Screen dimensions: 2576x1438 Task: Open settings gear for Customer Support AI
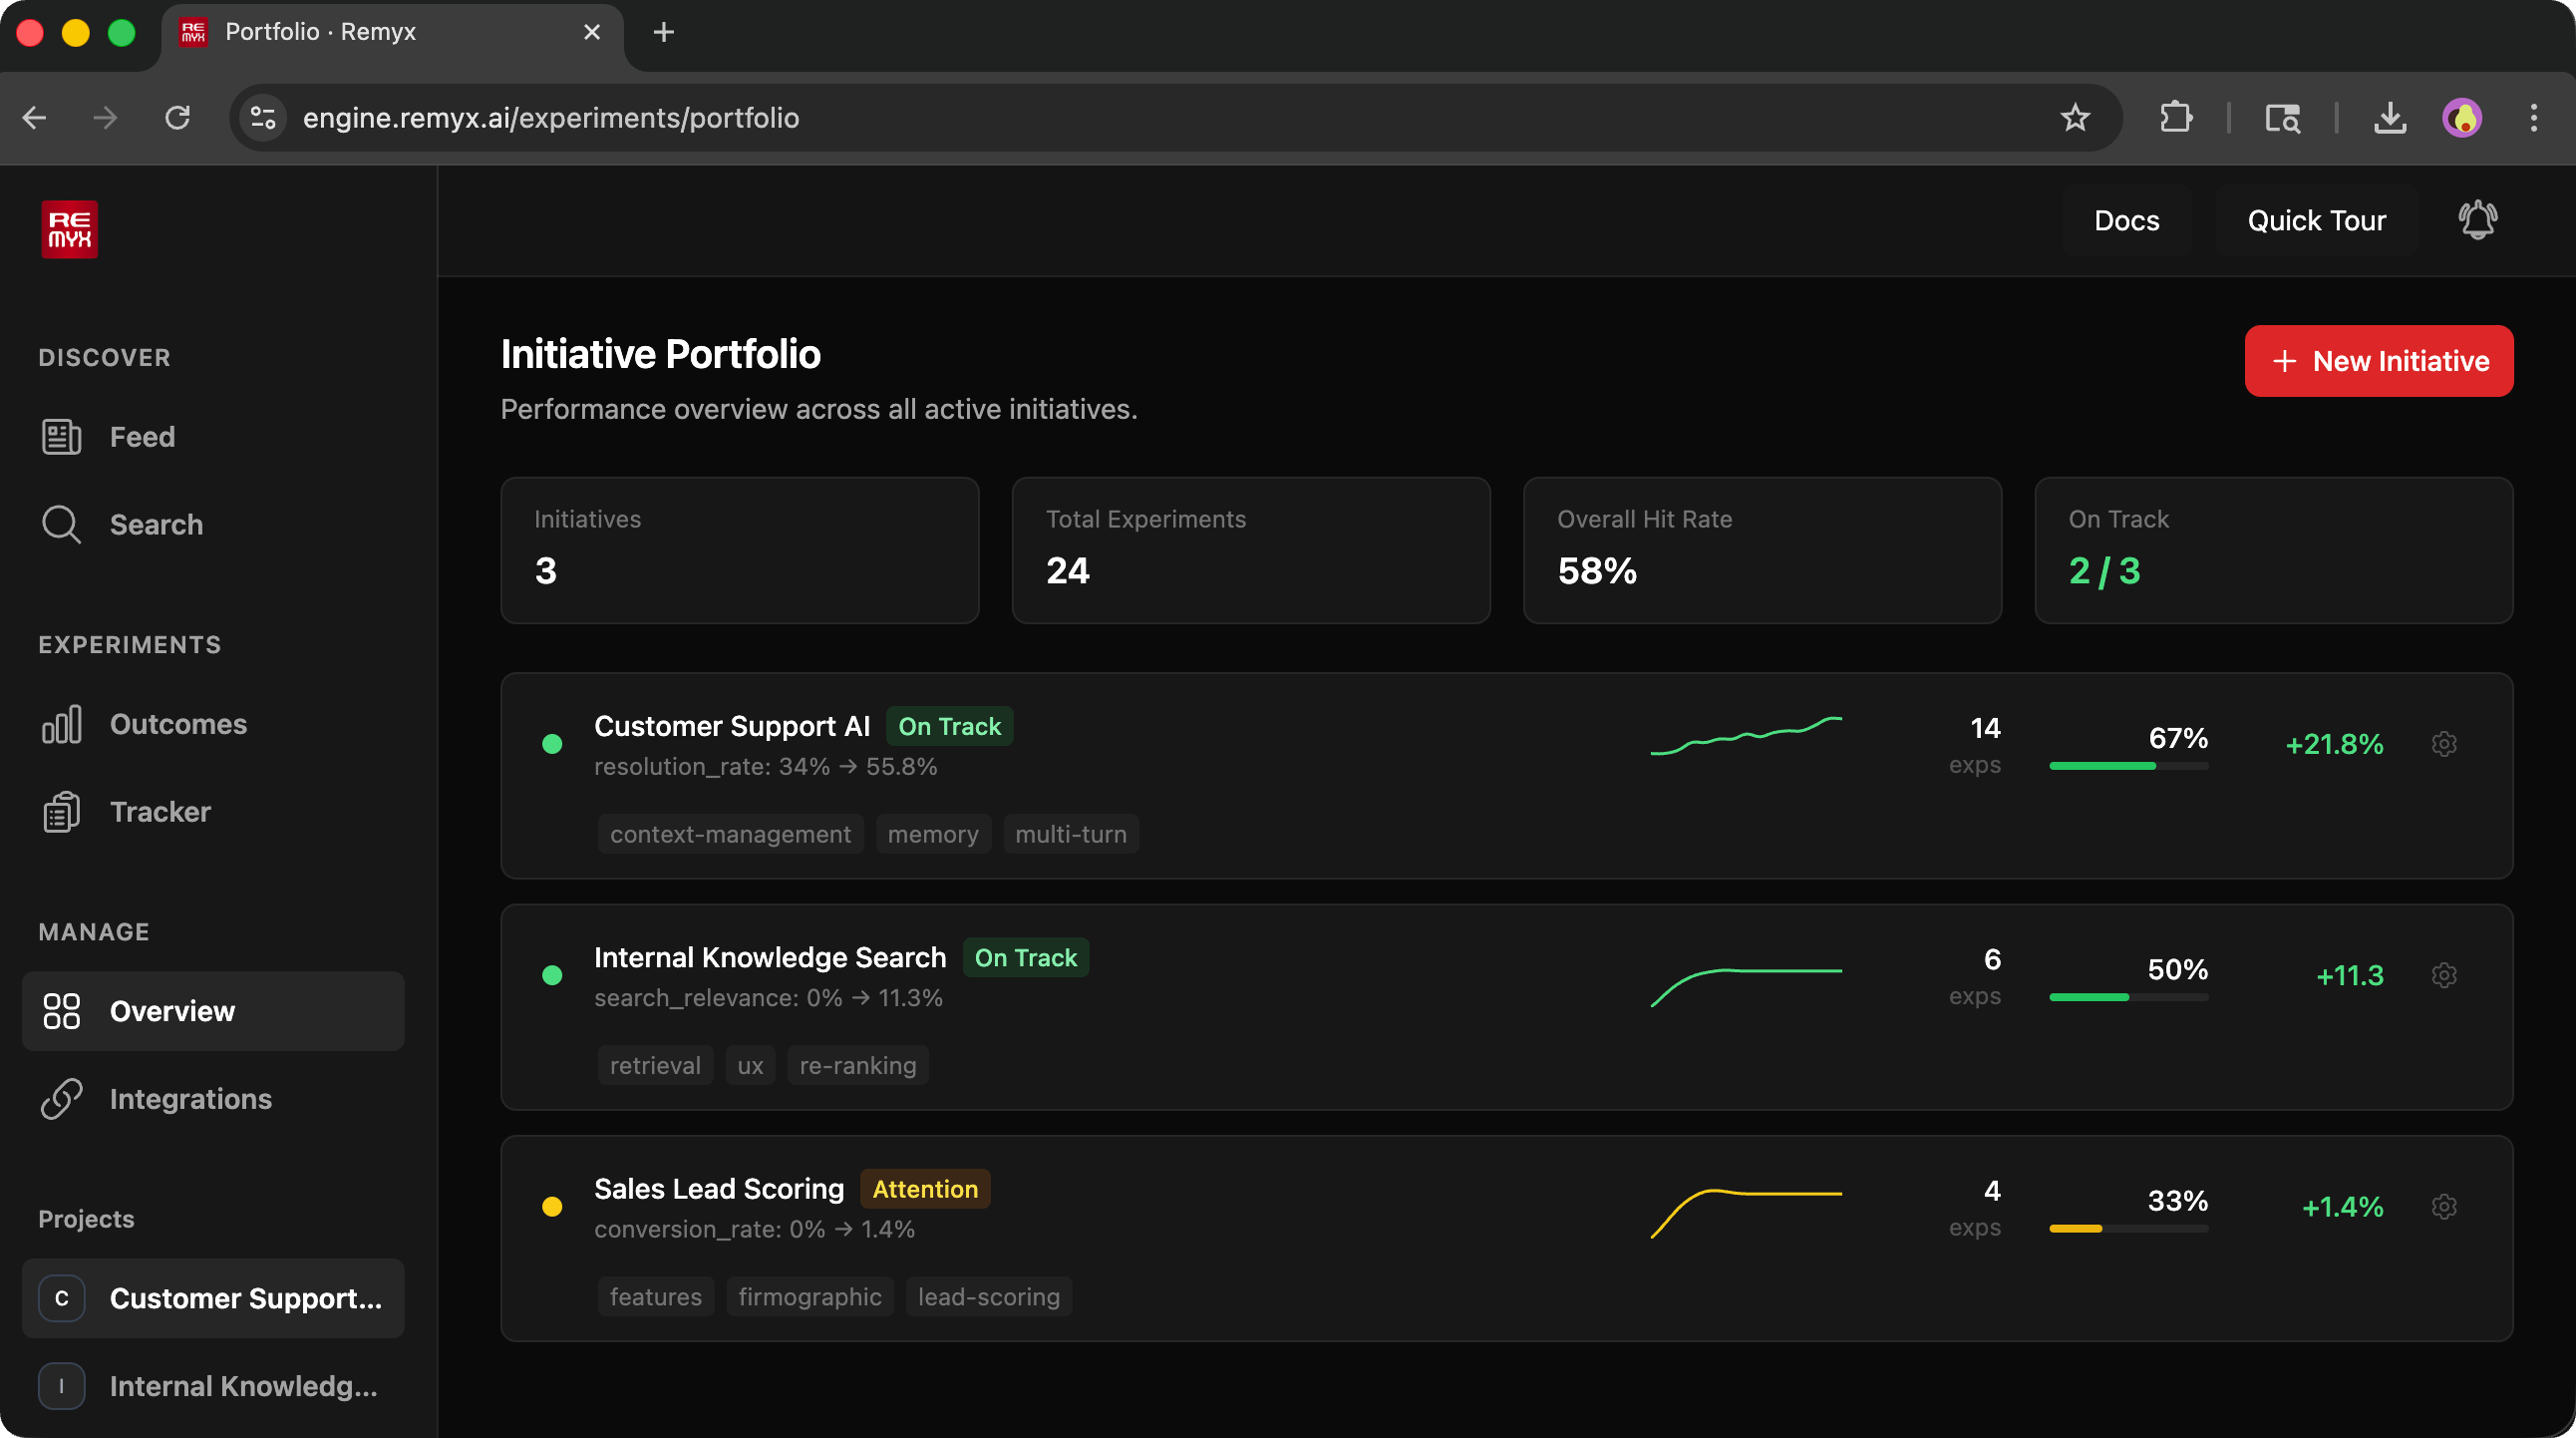click(2443, 744)
